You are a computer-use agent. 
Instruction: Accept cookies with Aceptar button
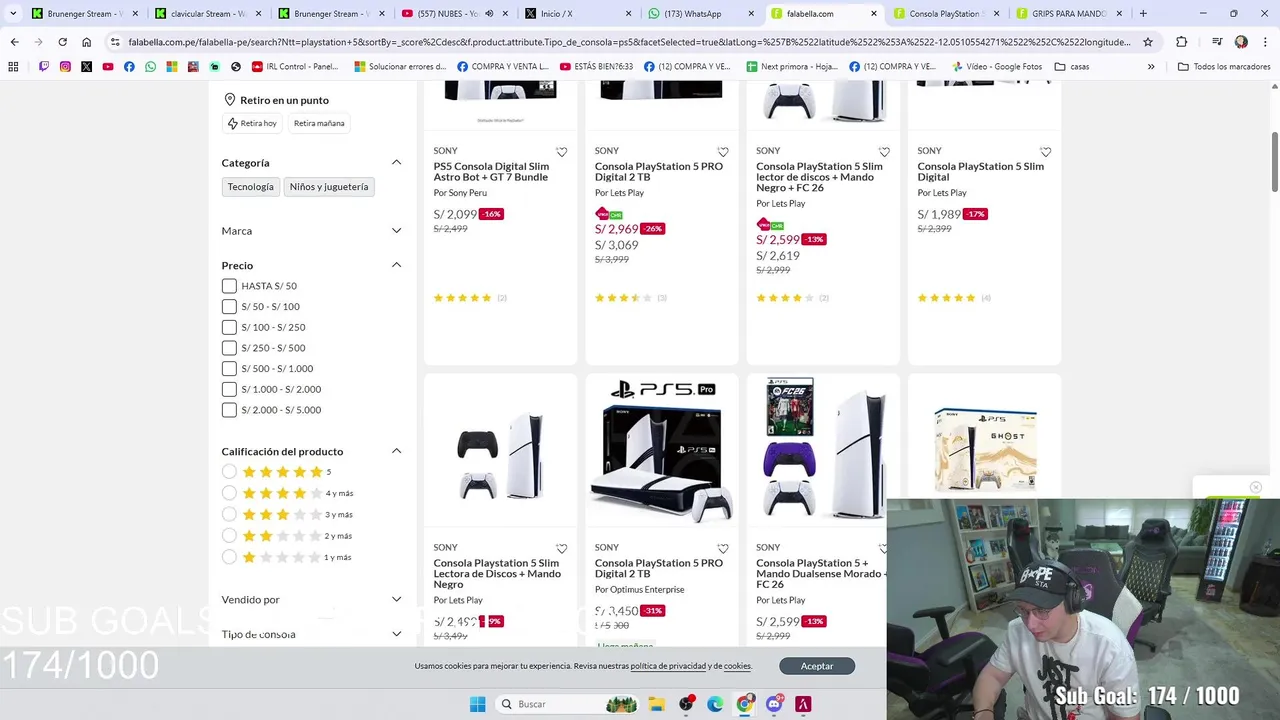point(817,666)
